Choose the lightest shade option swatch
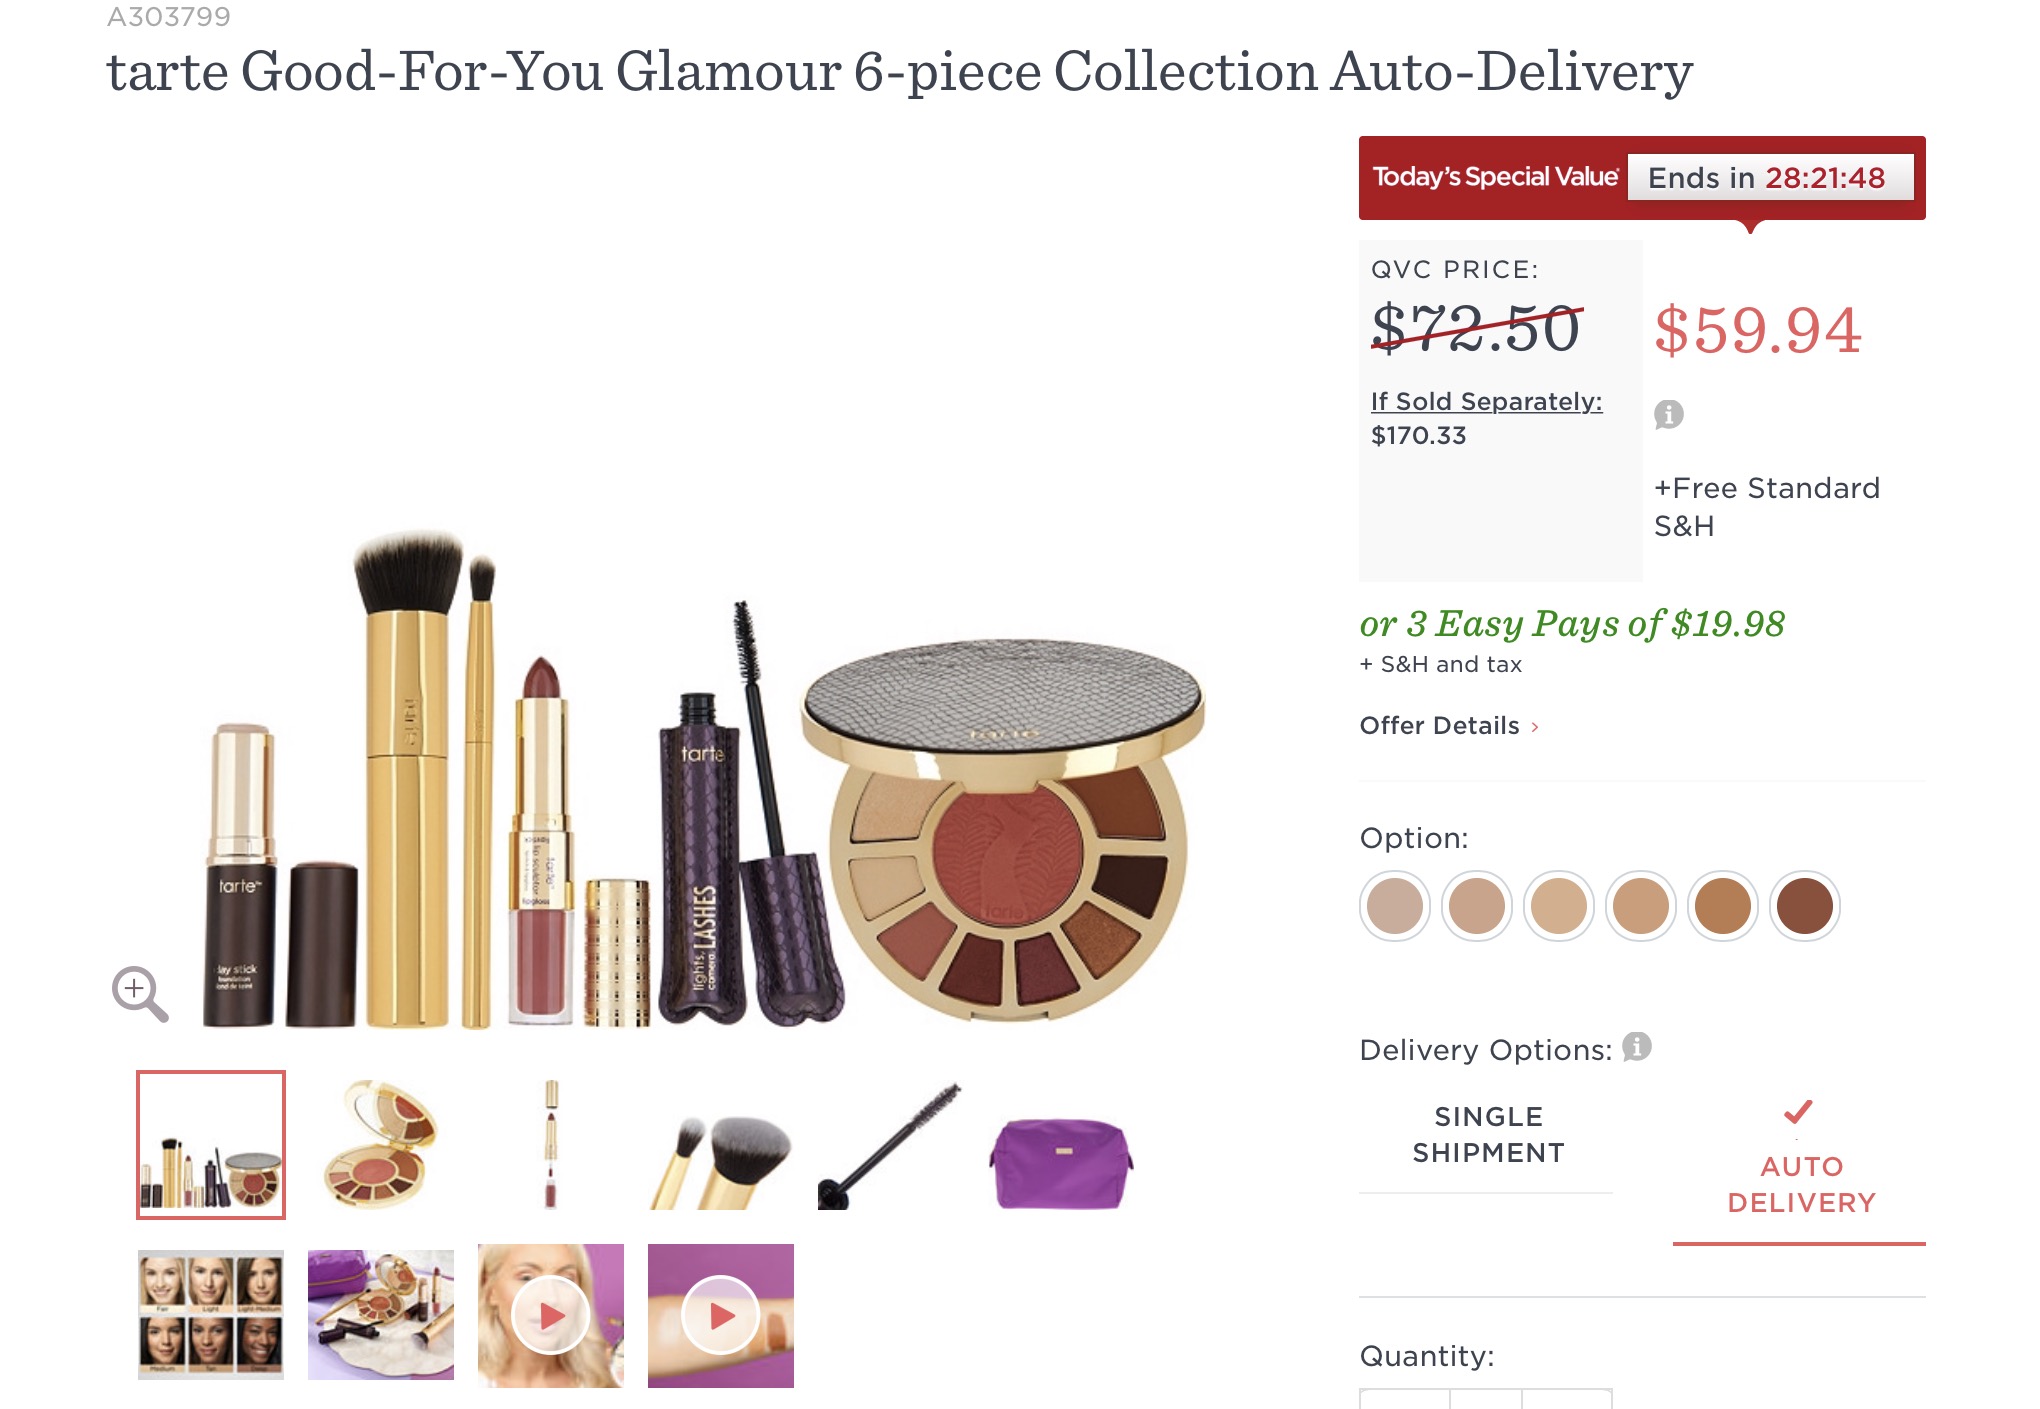 tap(1395, 906)
